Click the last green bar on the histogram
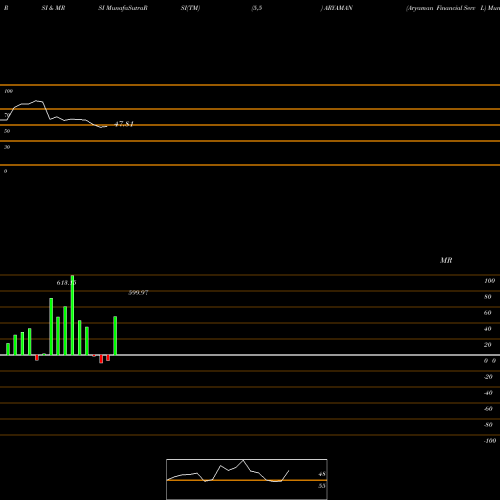The height and width of the screenshot is (500, 500). 115,336
